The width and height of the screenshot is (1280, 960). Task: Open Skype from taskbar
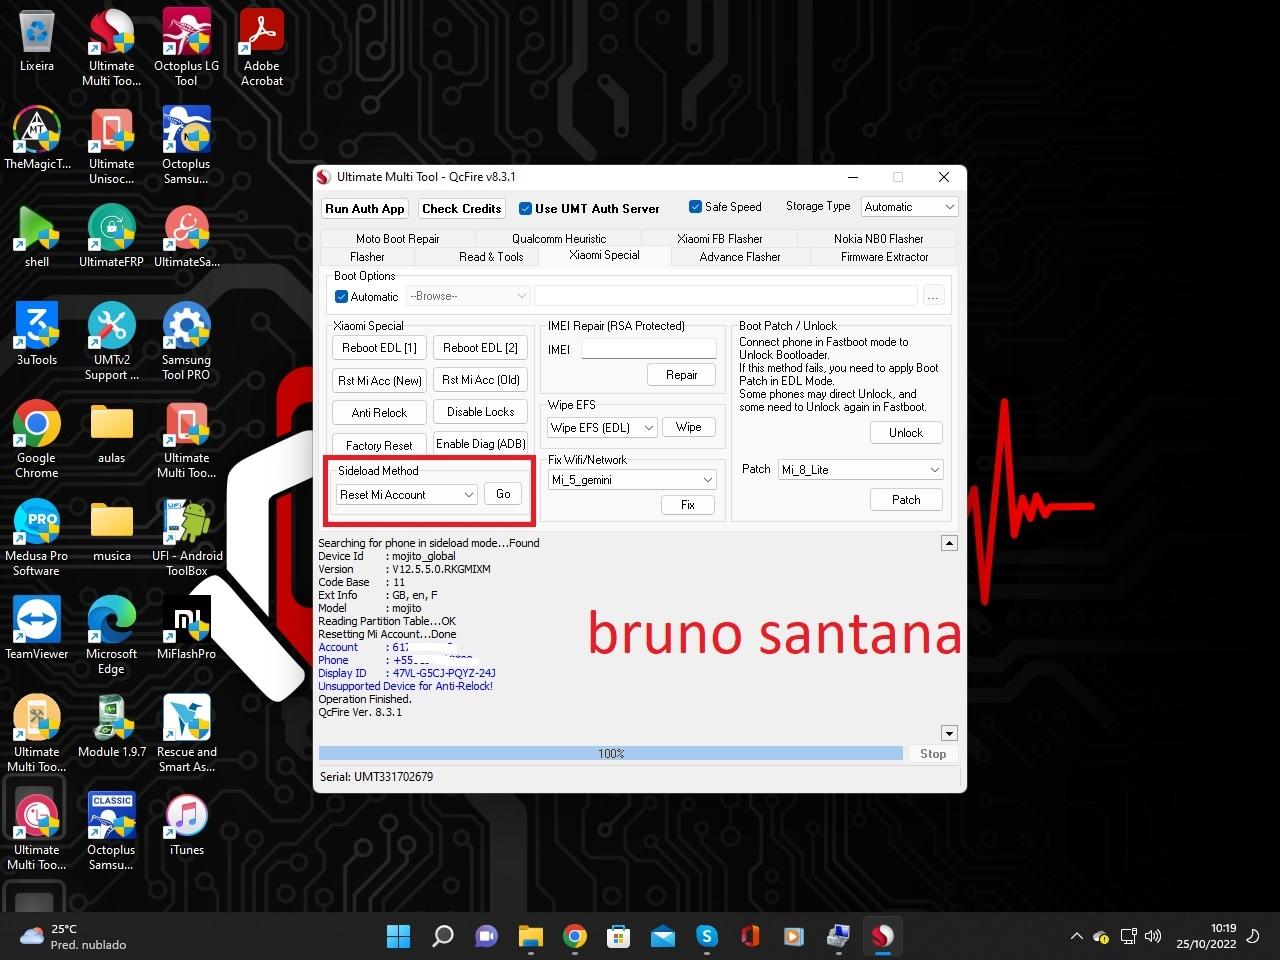(707, 936)
